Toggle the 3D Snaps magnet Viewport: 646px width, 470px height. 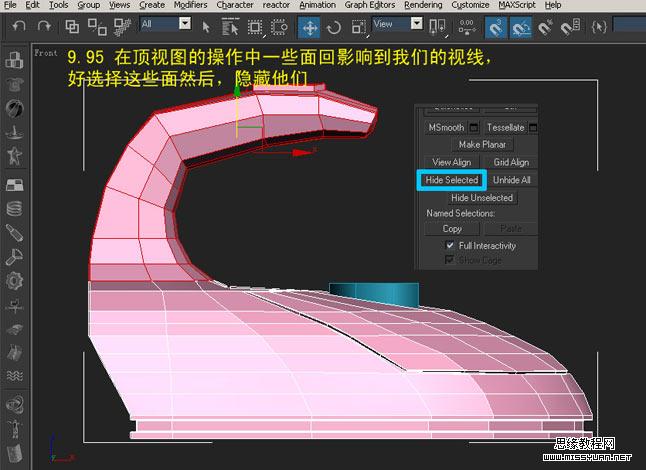click(496, 28)
